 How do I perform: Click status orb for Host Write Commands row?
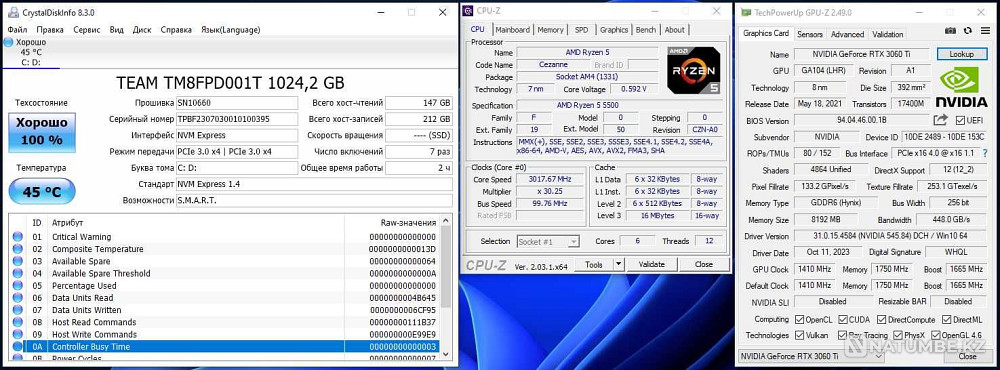click(18, 334)
